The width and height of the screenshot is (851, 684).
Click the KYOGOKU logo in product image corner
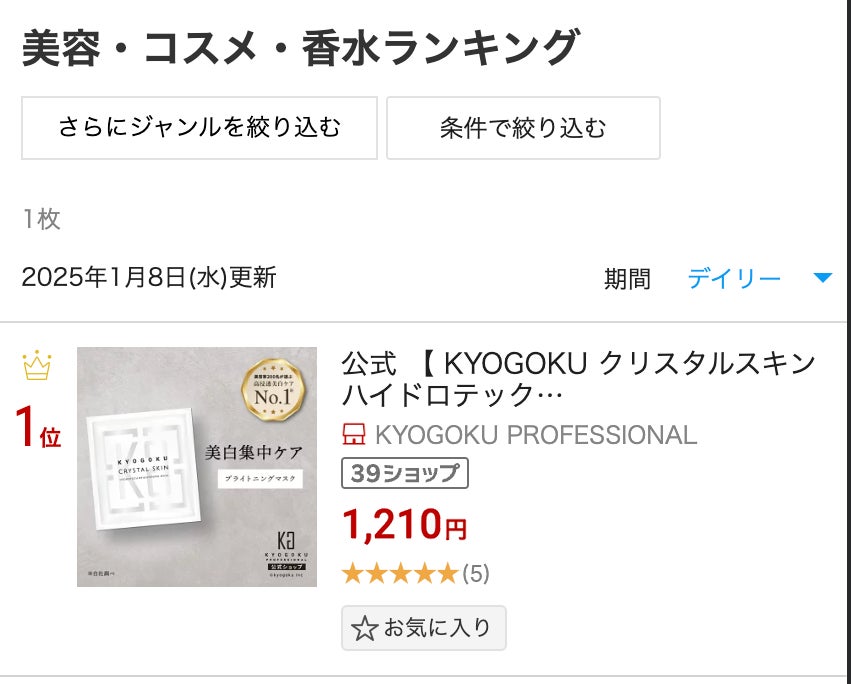click(x=287, y=553)
